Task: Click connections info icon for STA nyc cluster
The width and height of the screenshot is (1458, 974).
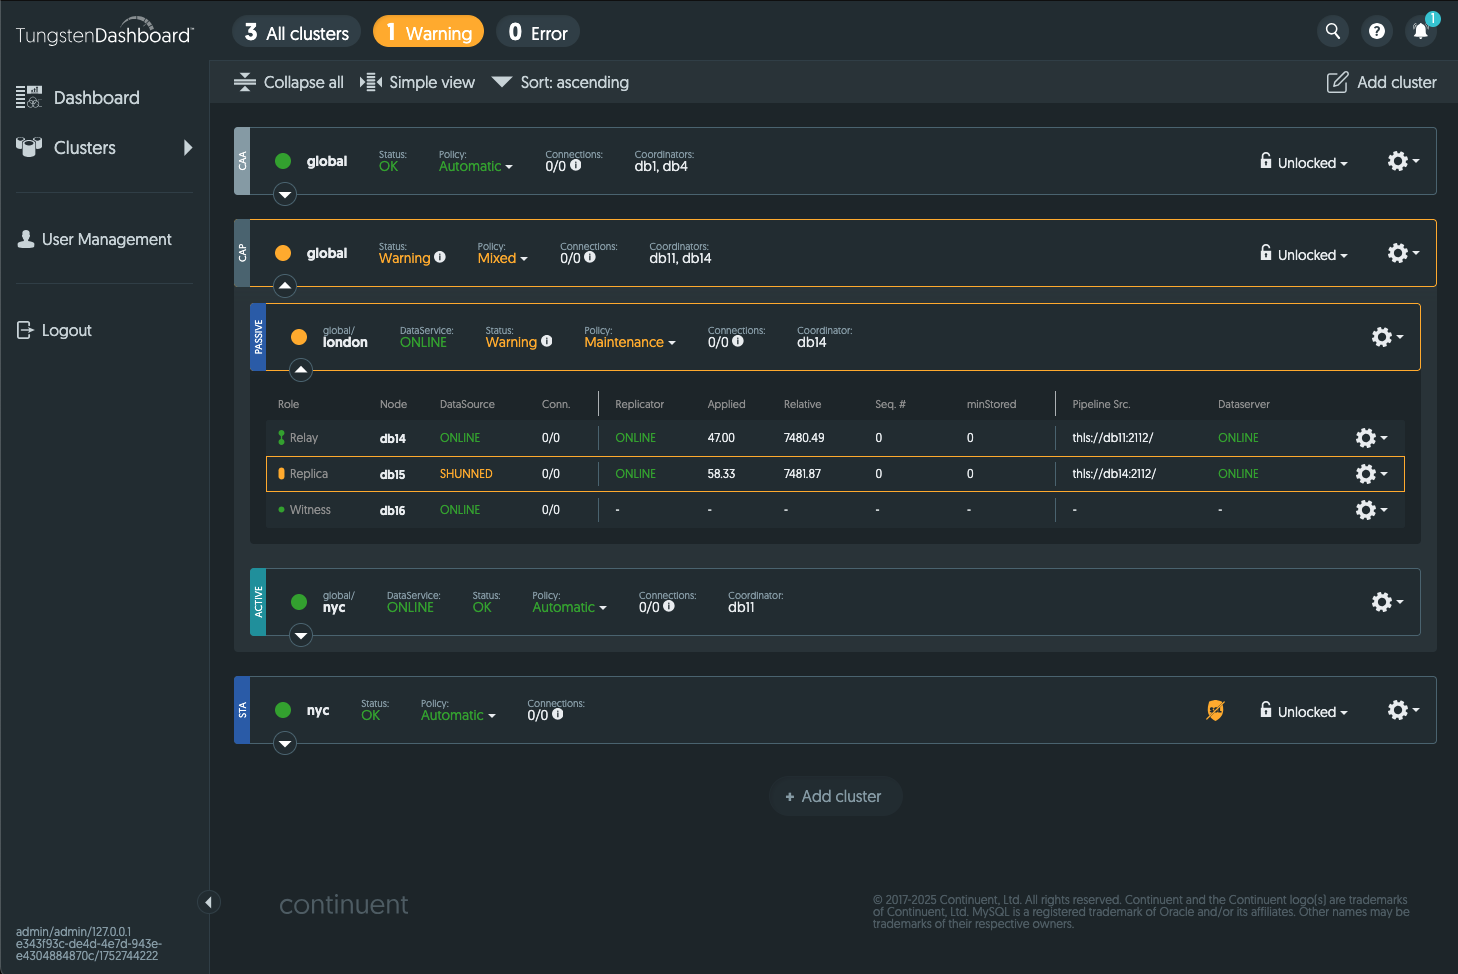Action: pyautogui.click(x=558, y=714)
